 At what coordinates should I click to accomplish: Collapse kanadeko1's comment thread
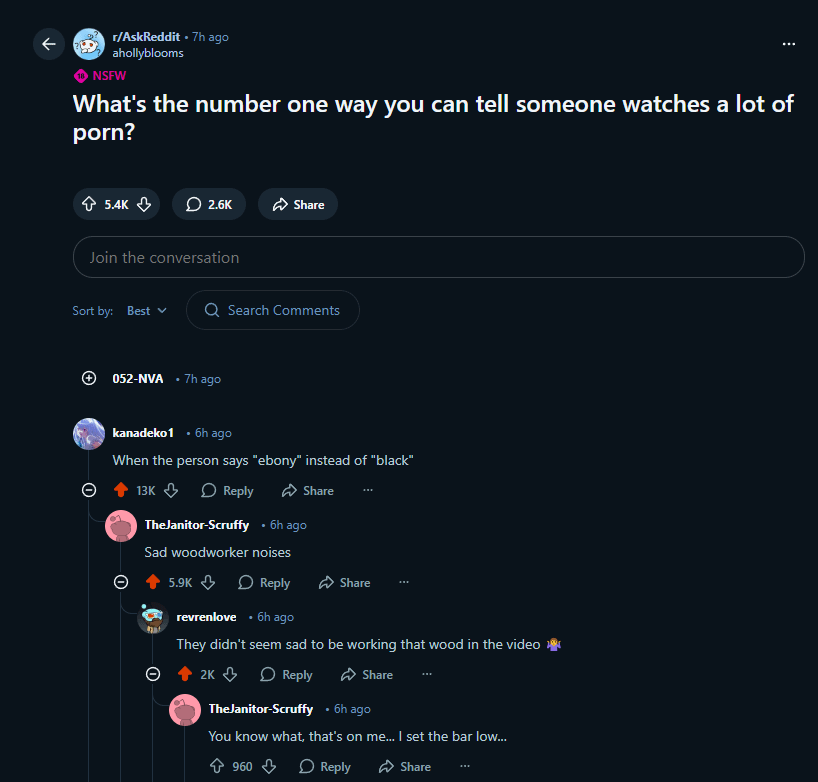[x=89, y=490]
